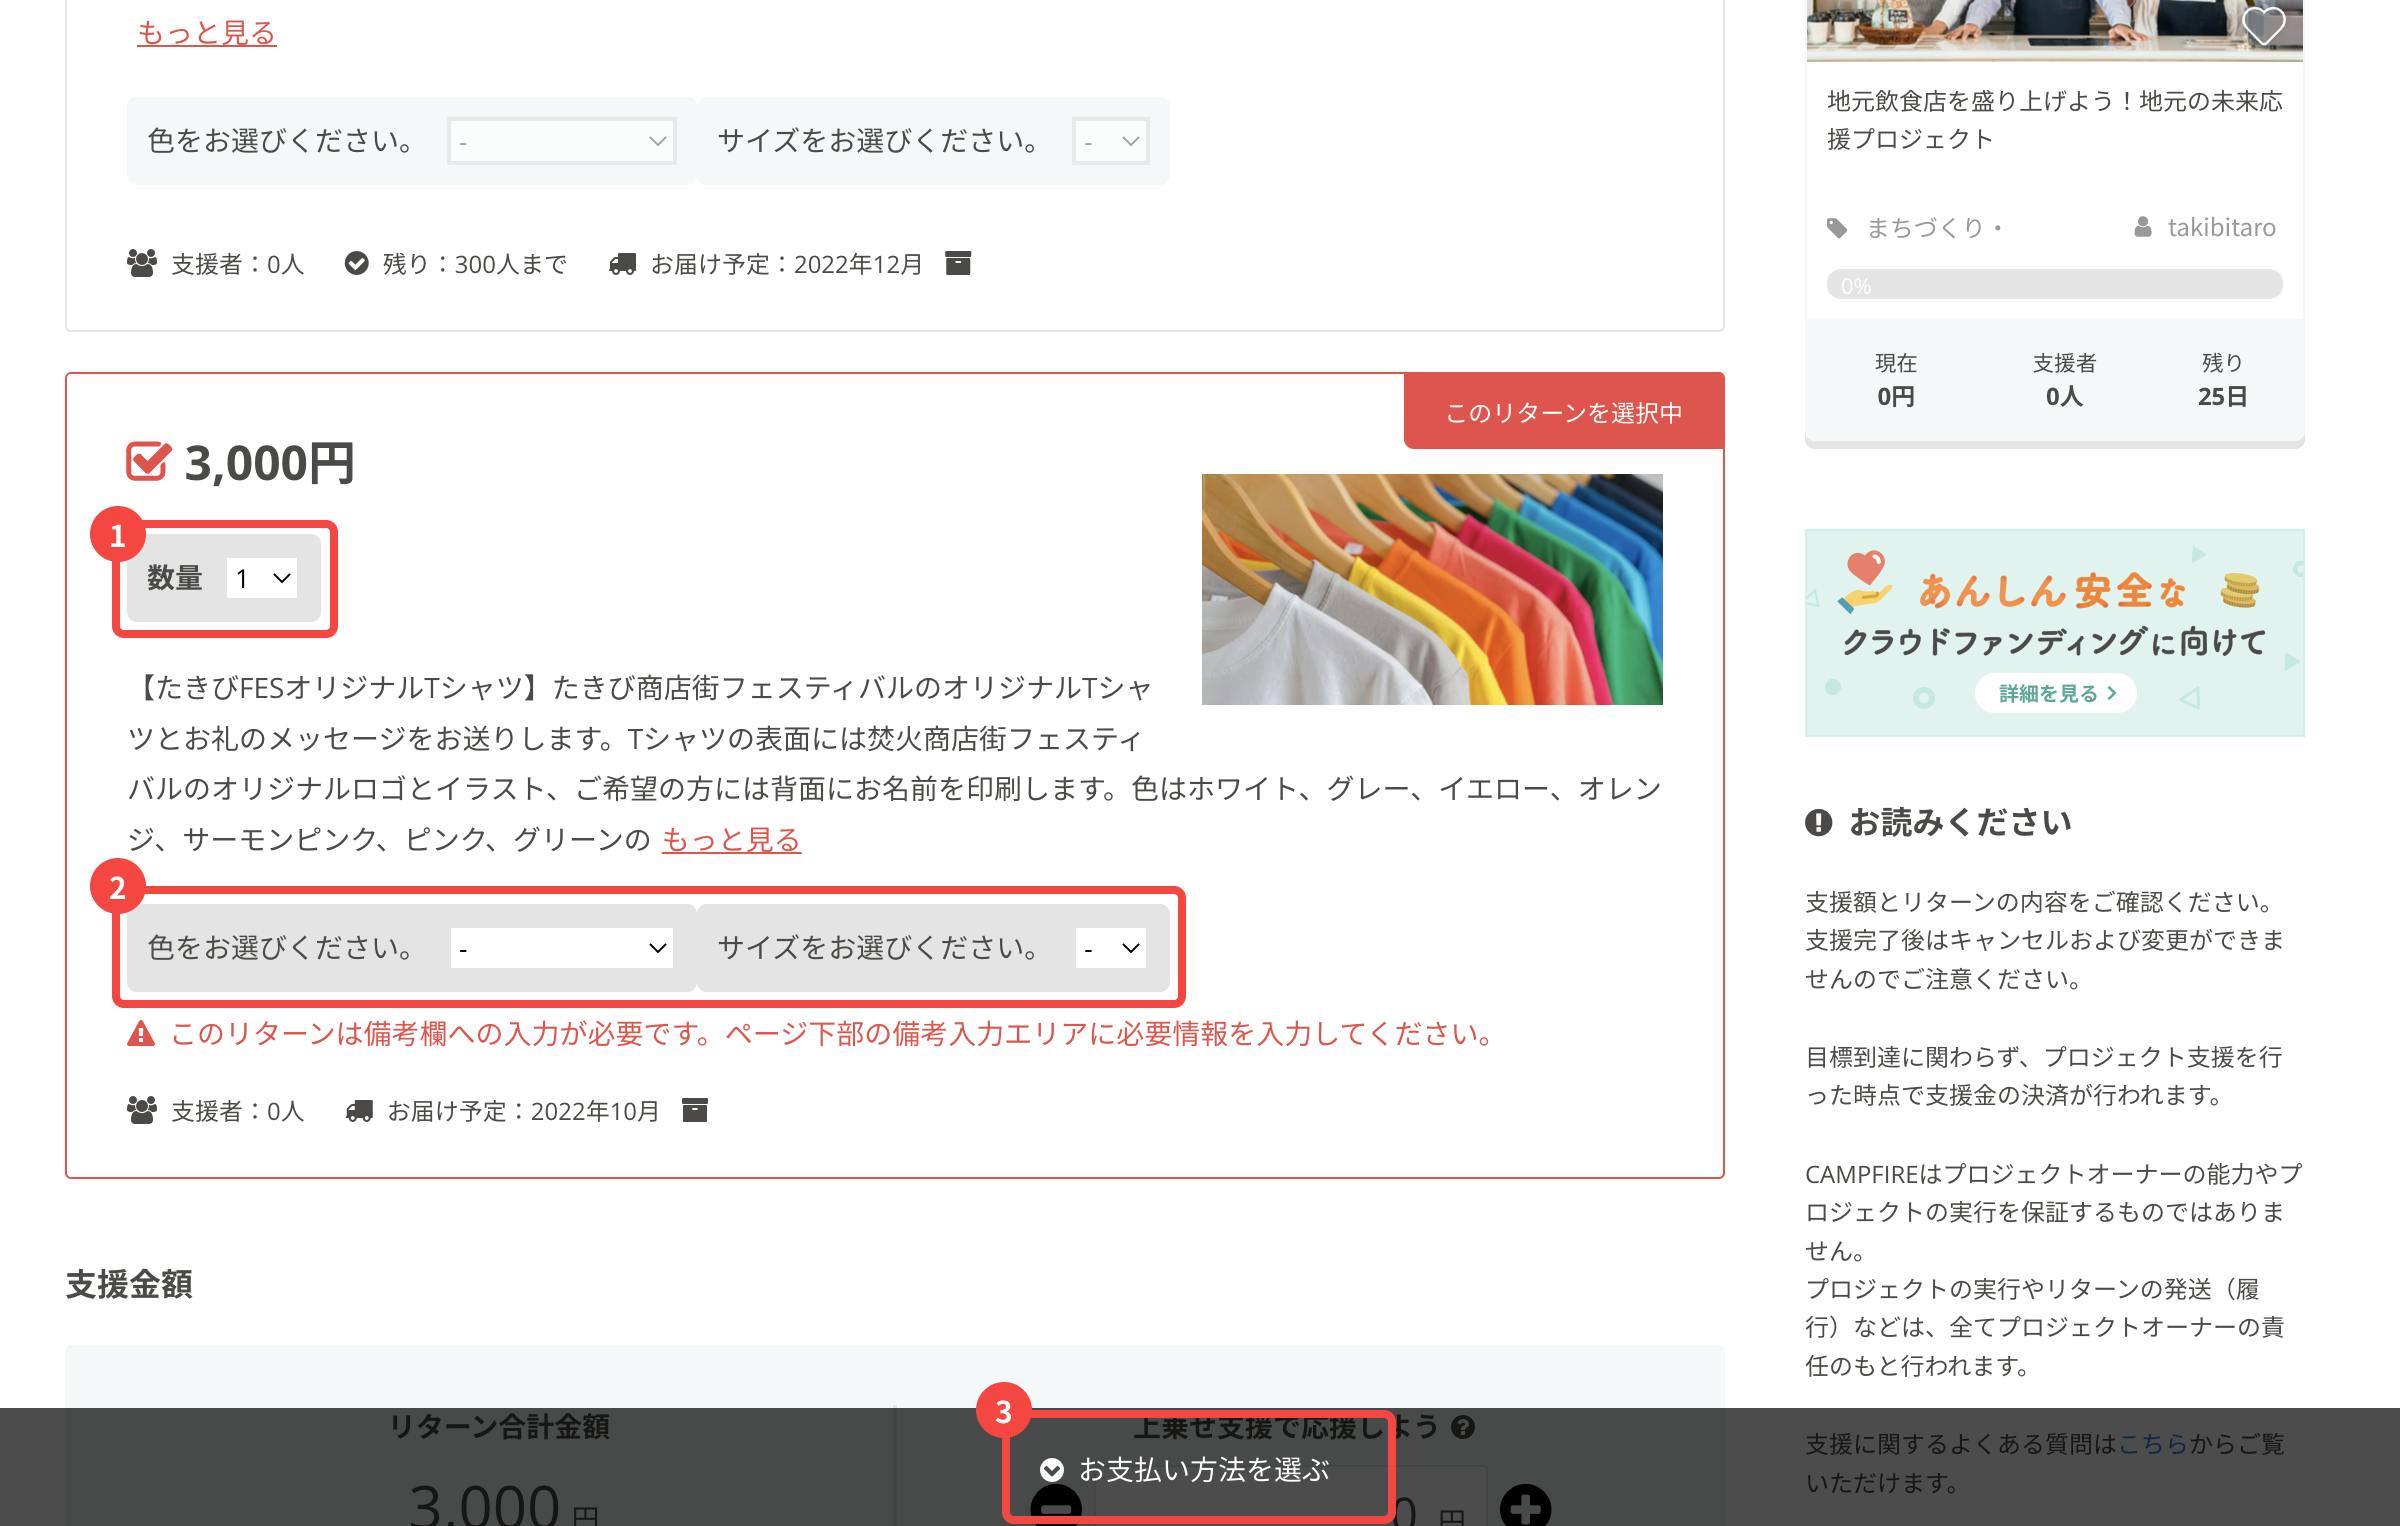Click the colorful T-shirts thumbnail image

[x=1431, y=589]
